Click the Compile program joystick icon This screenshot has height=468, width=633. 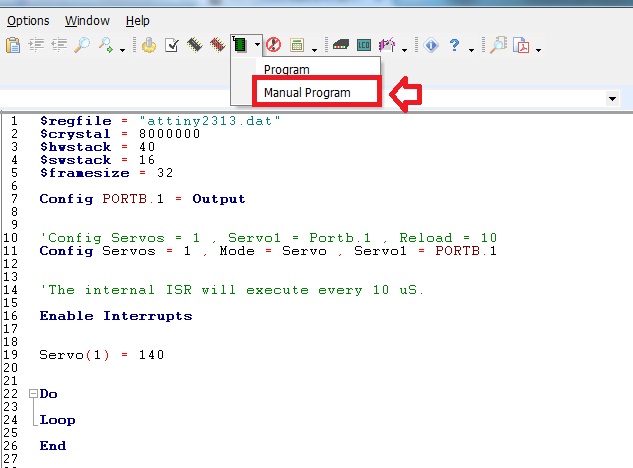point(149,45)
